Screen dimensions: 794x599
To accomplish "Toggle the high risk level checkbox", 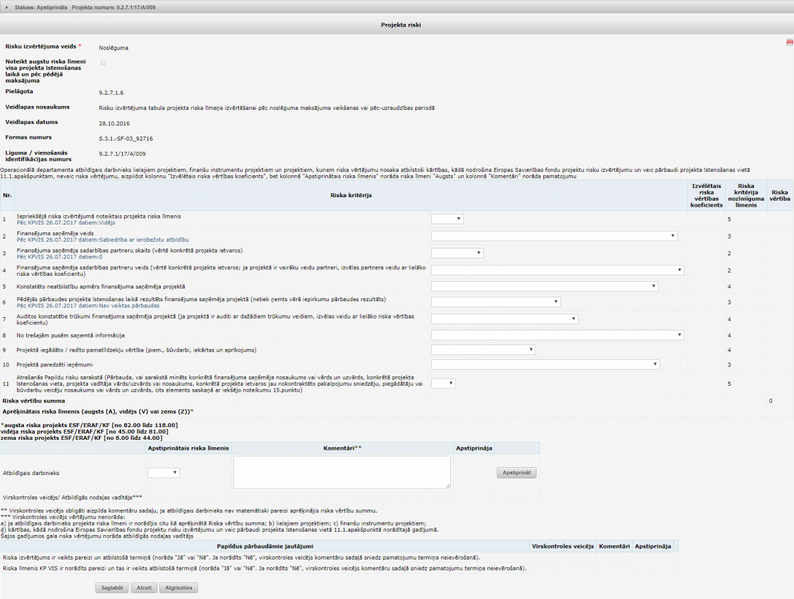I will tap(103, 63).
